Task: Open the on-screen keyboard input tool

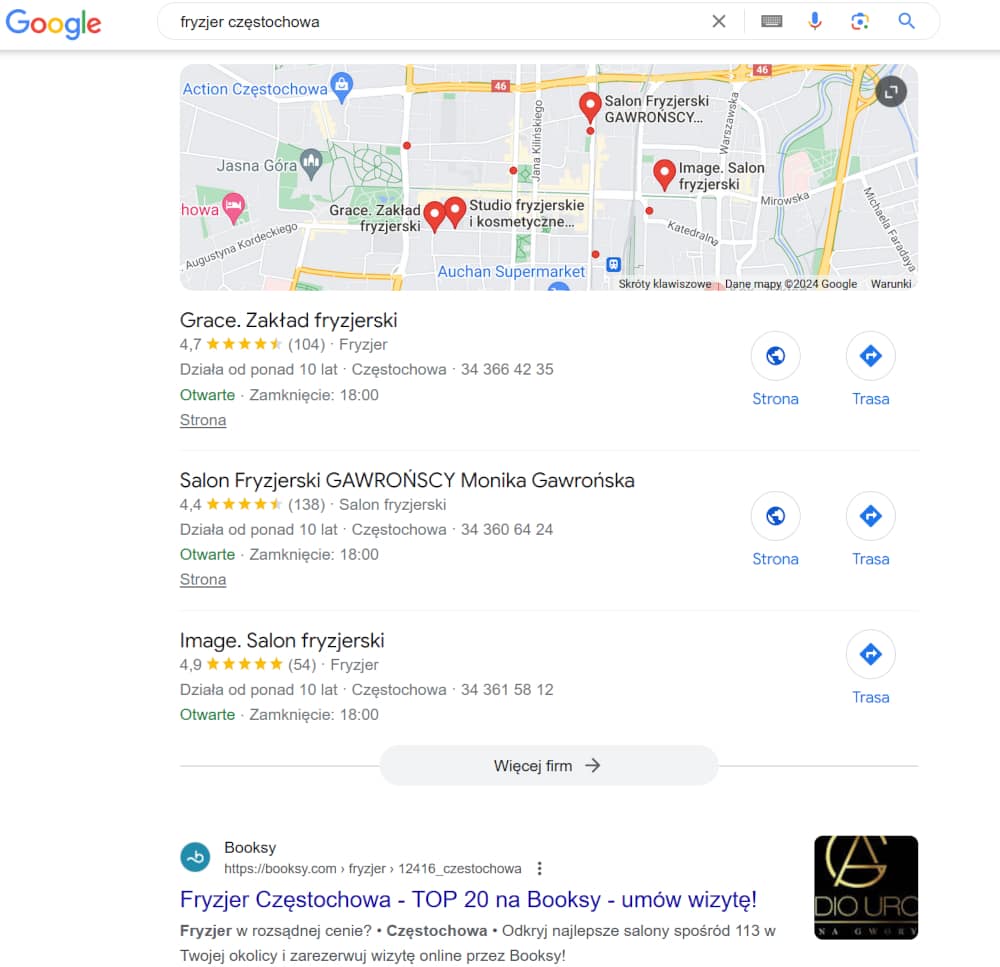Action: pos(772,22)
